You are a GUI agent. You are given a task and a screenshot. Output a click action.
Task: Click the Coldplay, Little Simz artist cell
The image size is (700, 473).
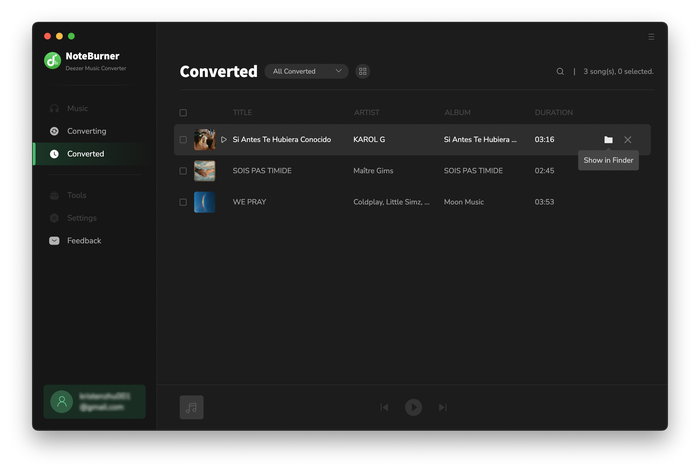[x=392, y=202]
